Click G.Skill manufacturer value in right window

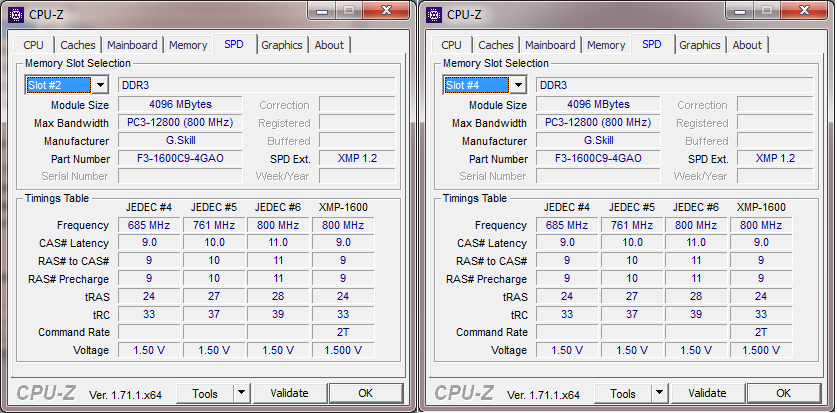[598, 141]
